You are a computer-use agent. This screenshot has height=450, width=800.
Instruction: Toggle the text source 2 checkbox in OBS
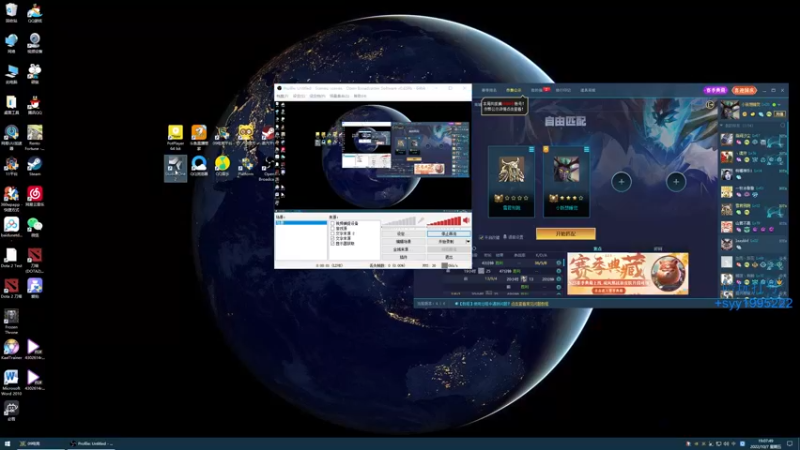tap(333, 233)
